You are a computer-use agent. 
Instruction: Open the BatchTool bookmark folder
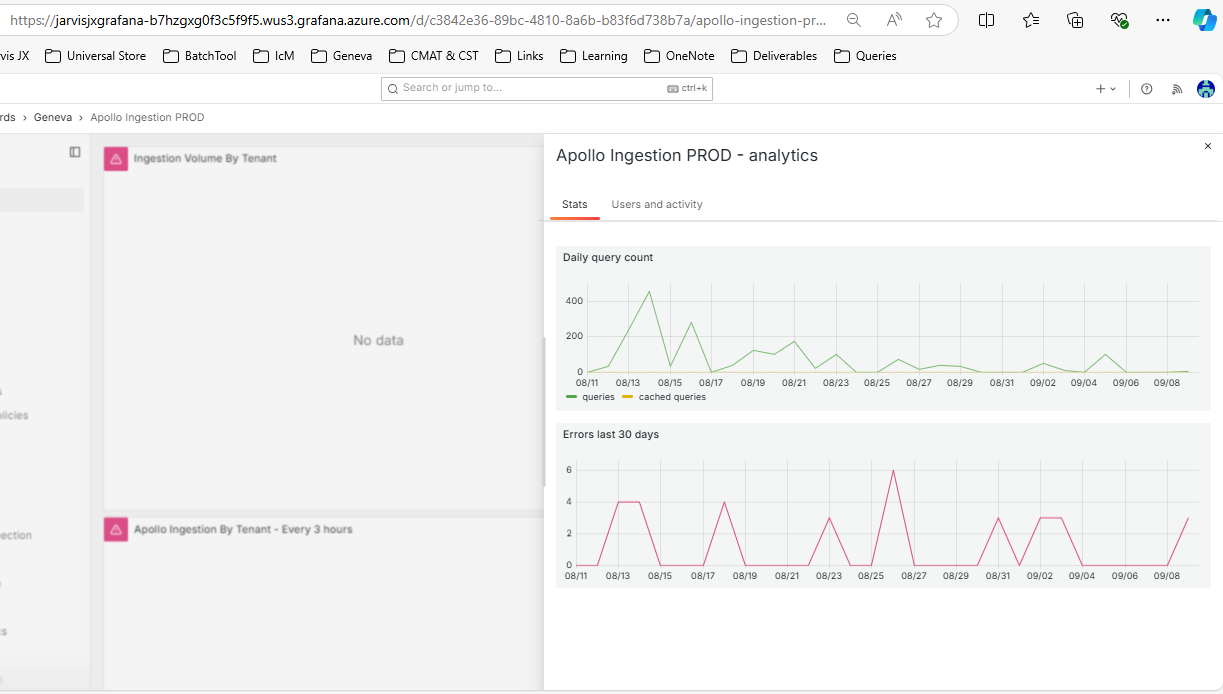200,56
